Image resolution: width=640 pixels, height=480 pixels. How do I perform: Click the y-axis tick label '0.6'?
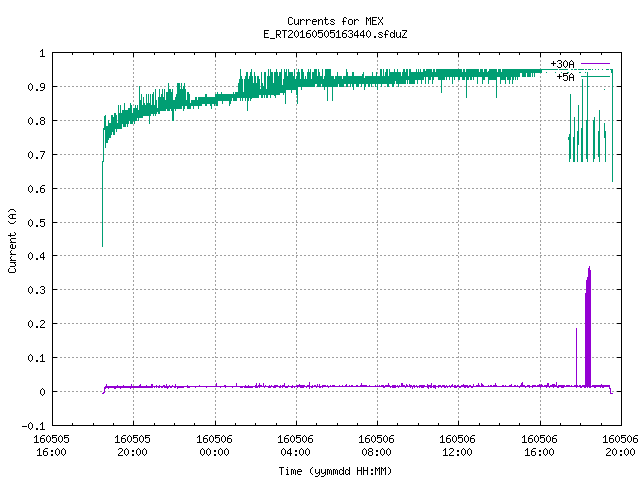pyautogui.click(x=36, y=189)
